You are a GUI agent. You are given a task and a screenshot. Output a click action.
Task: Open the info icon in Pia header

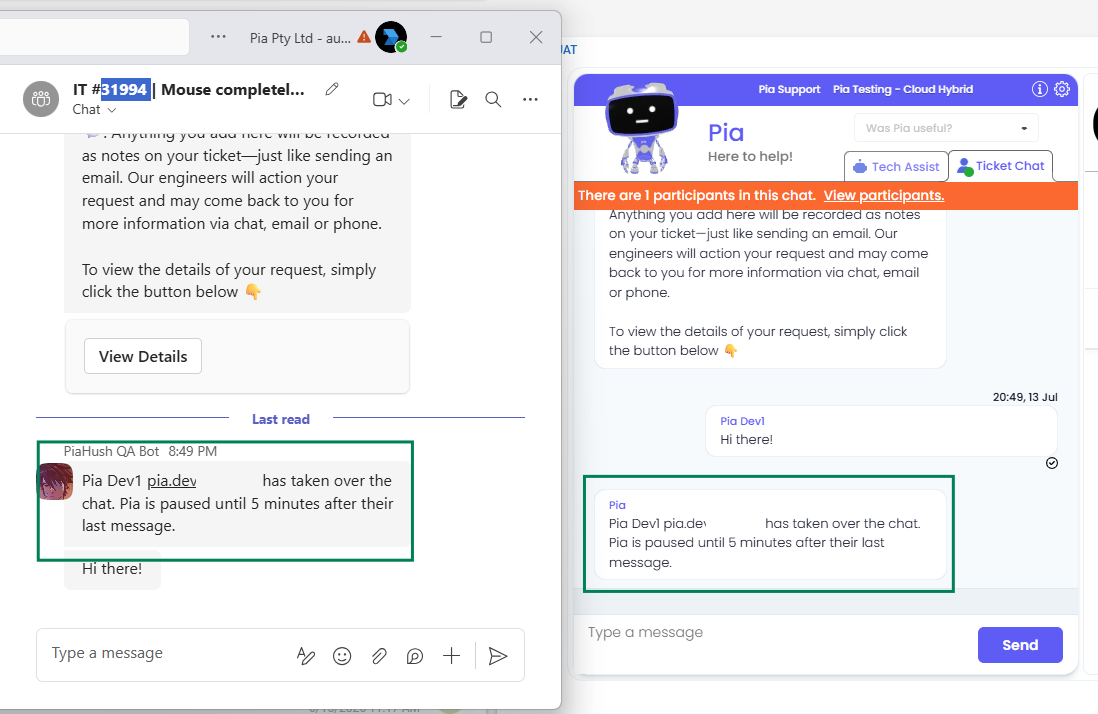(x=1039, y=89)
